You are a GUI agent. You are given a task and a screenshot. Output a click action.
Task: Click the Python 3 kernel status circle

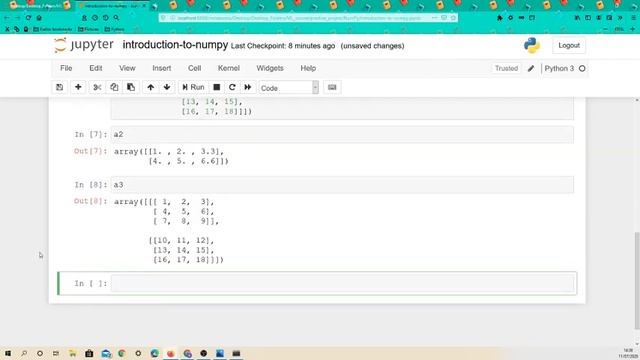pos(582,69)
